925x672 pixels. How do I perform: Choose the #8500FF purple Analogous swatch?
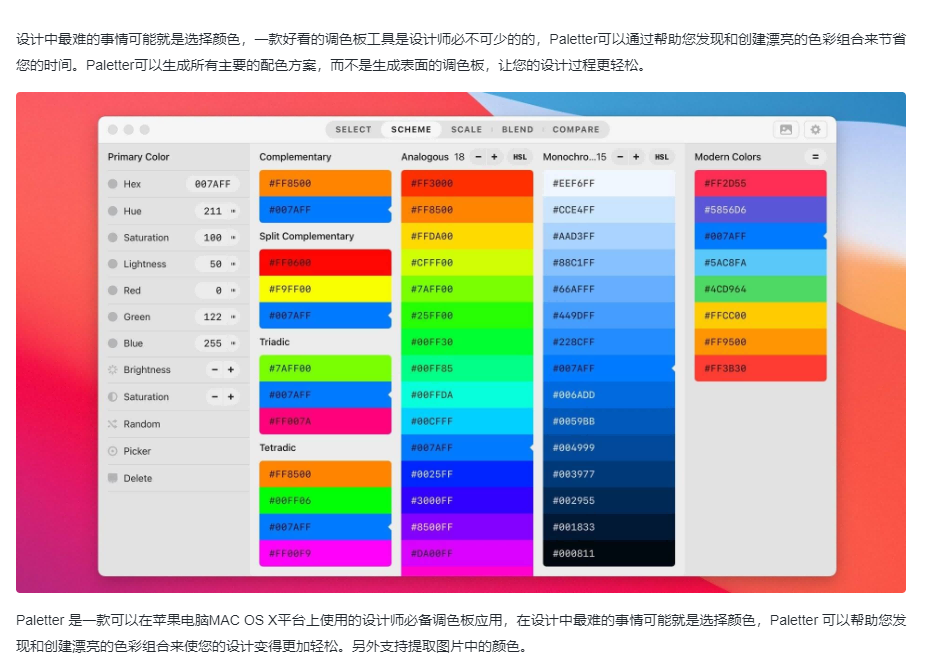(x=467, y=527)
